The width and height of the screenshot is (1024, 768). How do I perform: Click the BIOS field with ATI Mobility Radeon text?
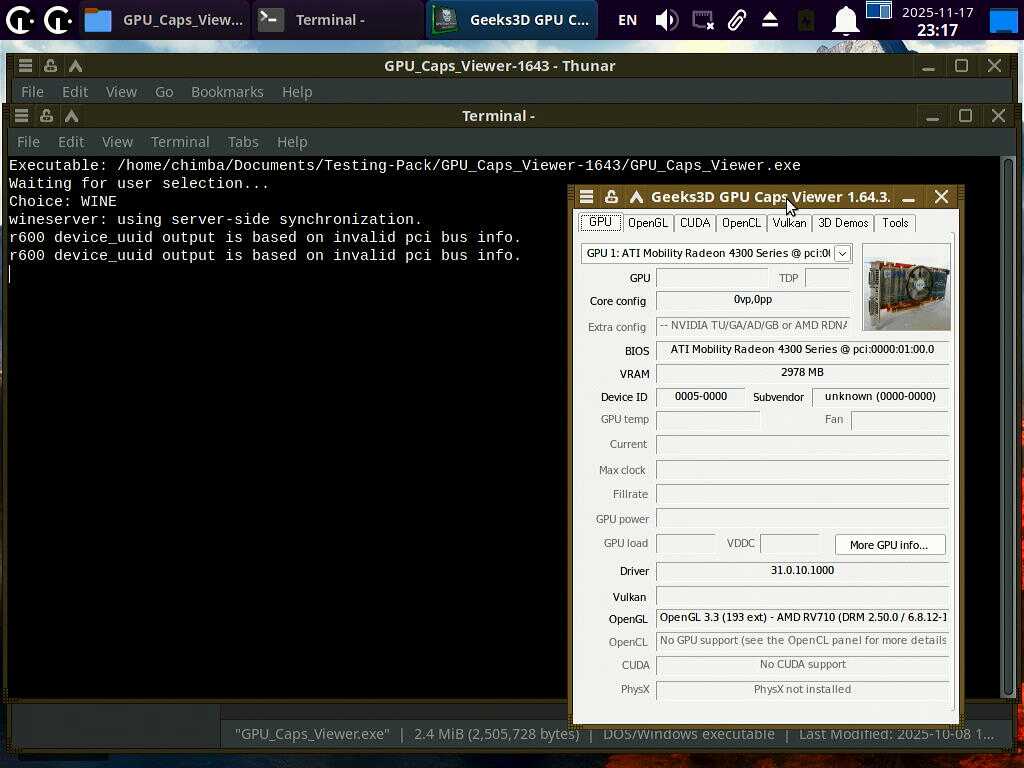point(803,350)
